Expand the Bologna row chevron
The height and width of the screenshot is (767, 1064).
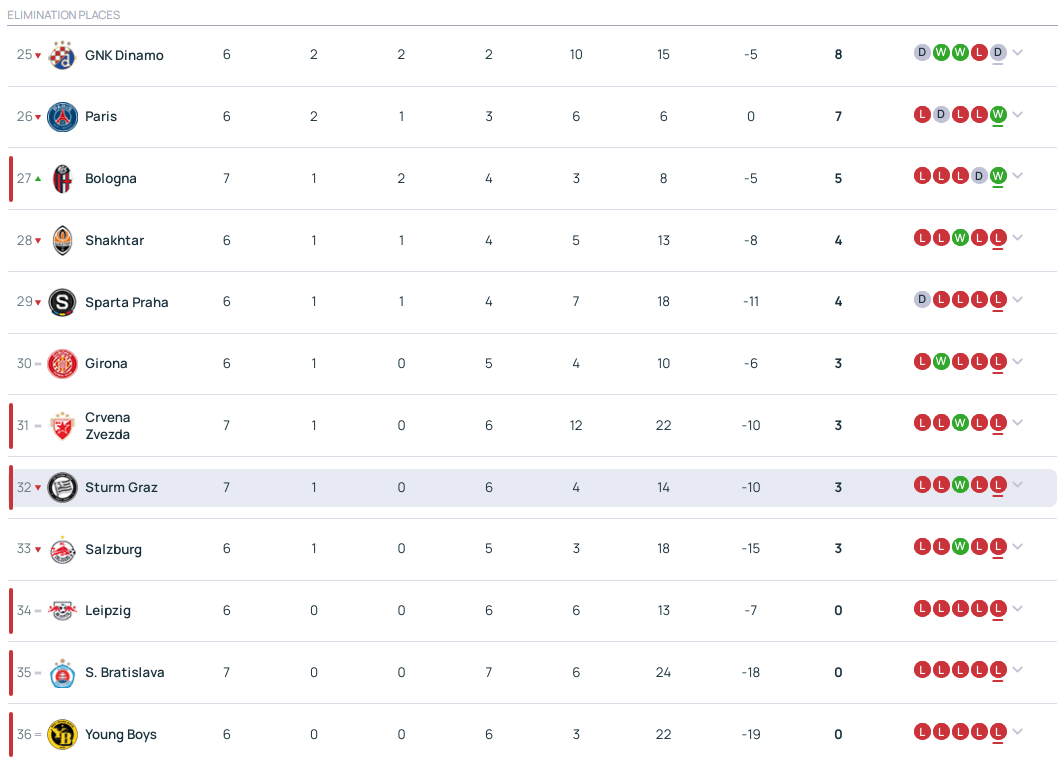(x=1018, y=176)
